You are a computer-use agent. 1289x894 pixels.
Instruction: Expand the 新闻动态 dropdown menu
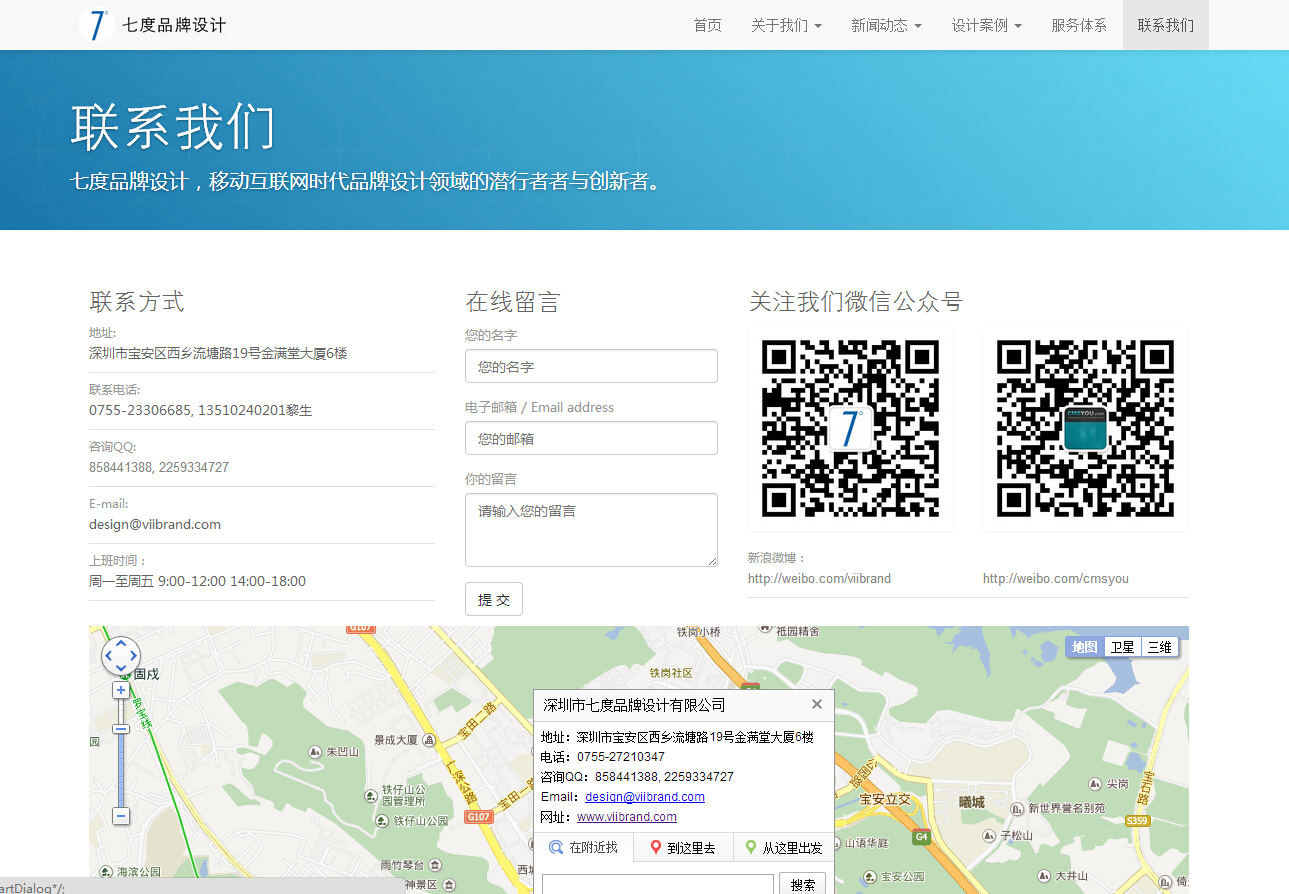click(886, 25)
